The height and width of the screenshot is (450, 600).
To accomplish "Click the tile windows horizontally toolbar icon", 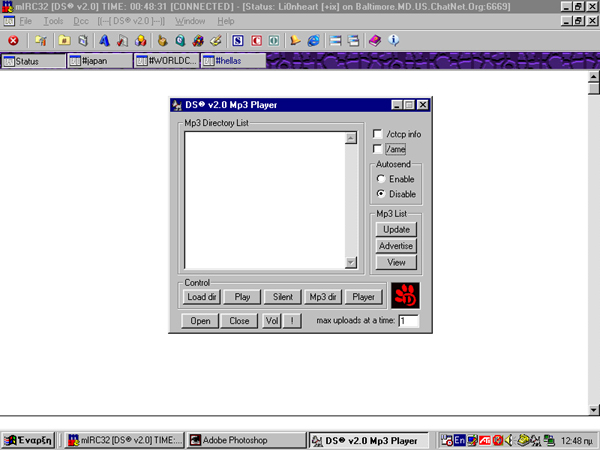I will pyautogui.click(x=335, y=41).
